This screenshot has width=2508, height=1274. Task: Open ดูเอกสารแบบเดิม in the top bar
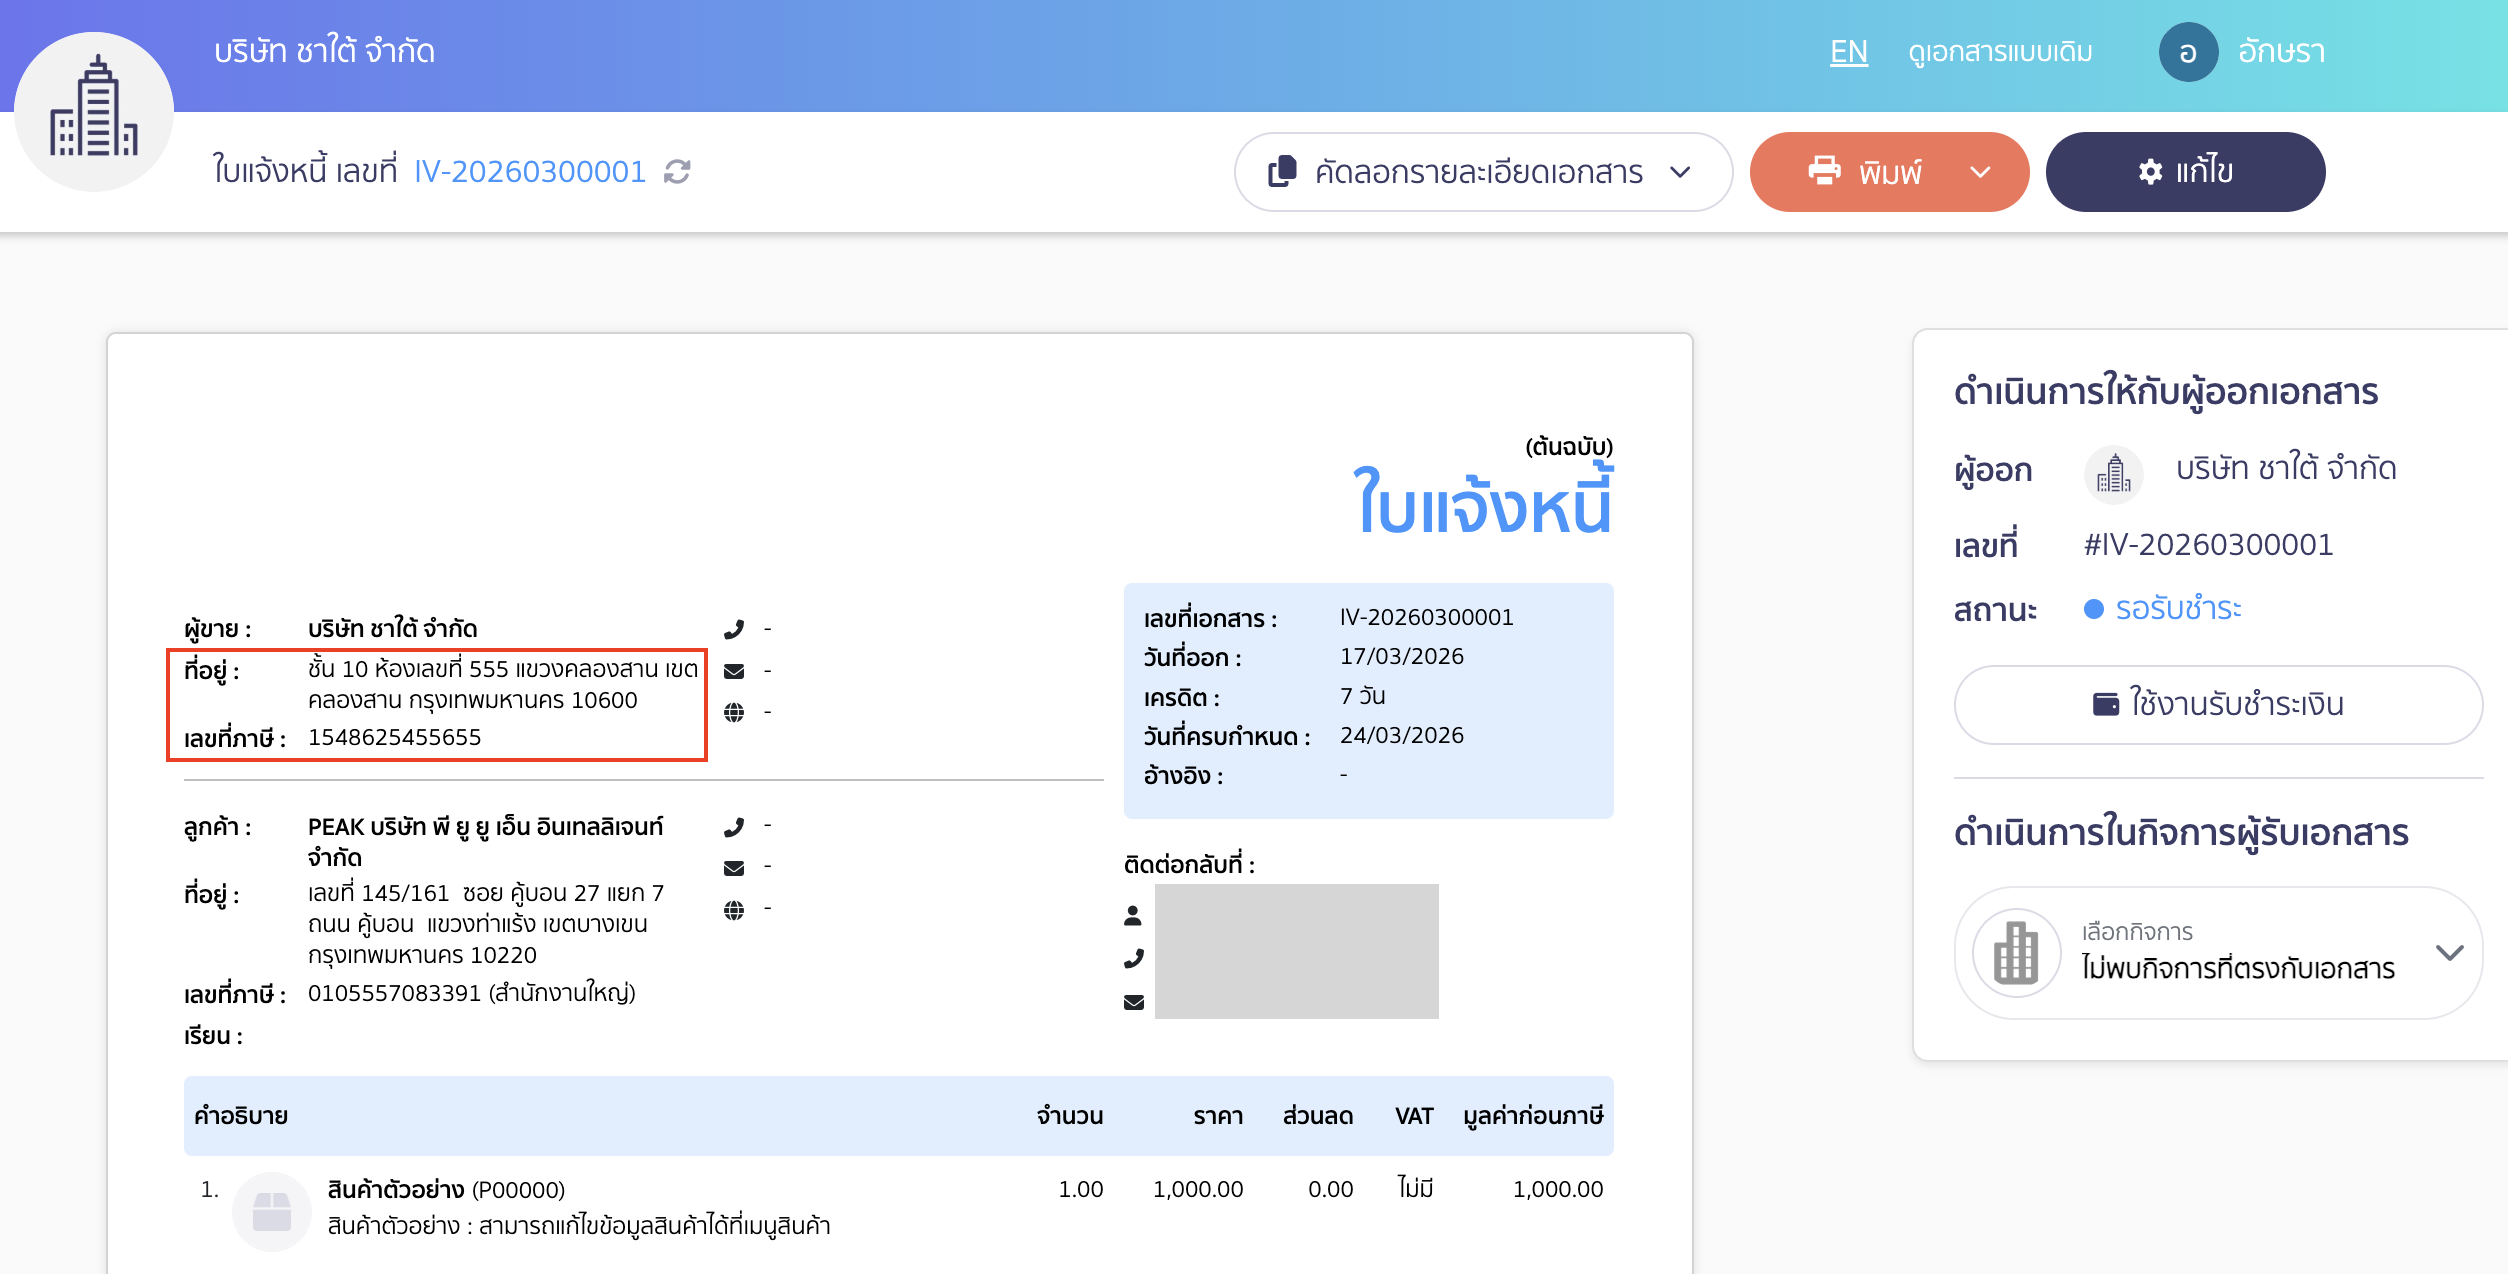click(x=1999, y=51)
